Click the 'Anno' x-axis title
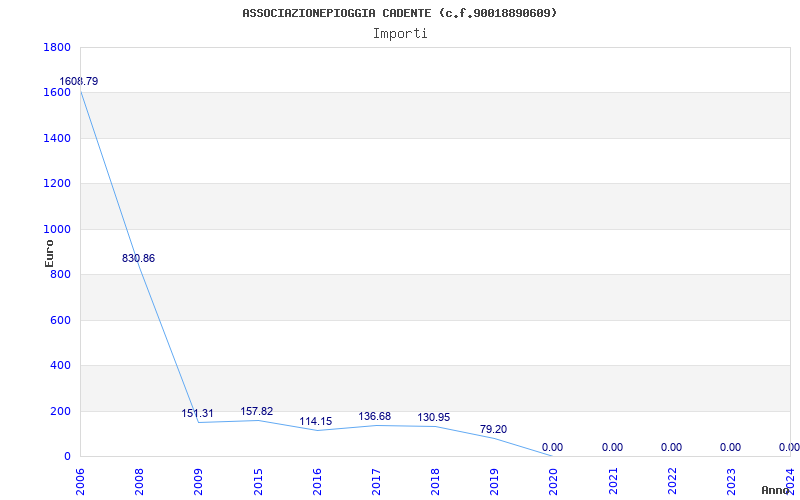 click(774, 490)
